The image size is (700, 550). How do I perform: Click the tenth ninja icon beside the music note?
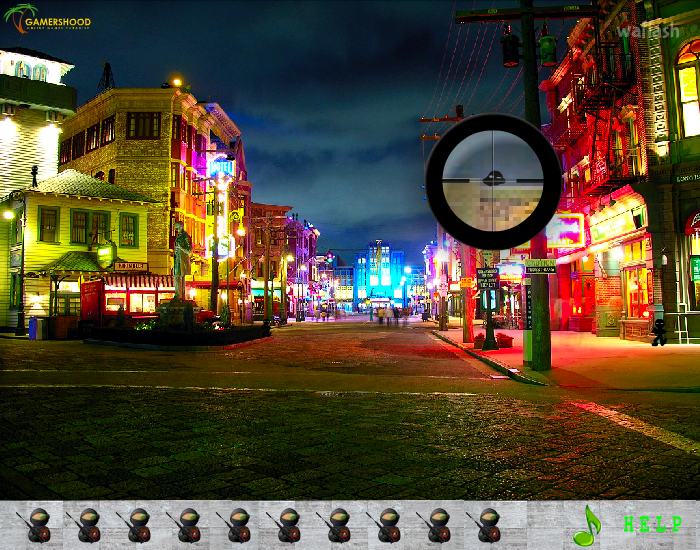point(484,525)
